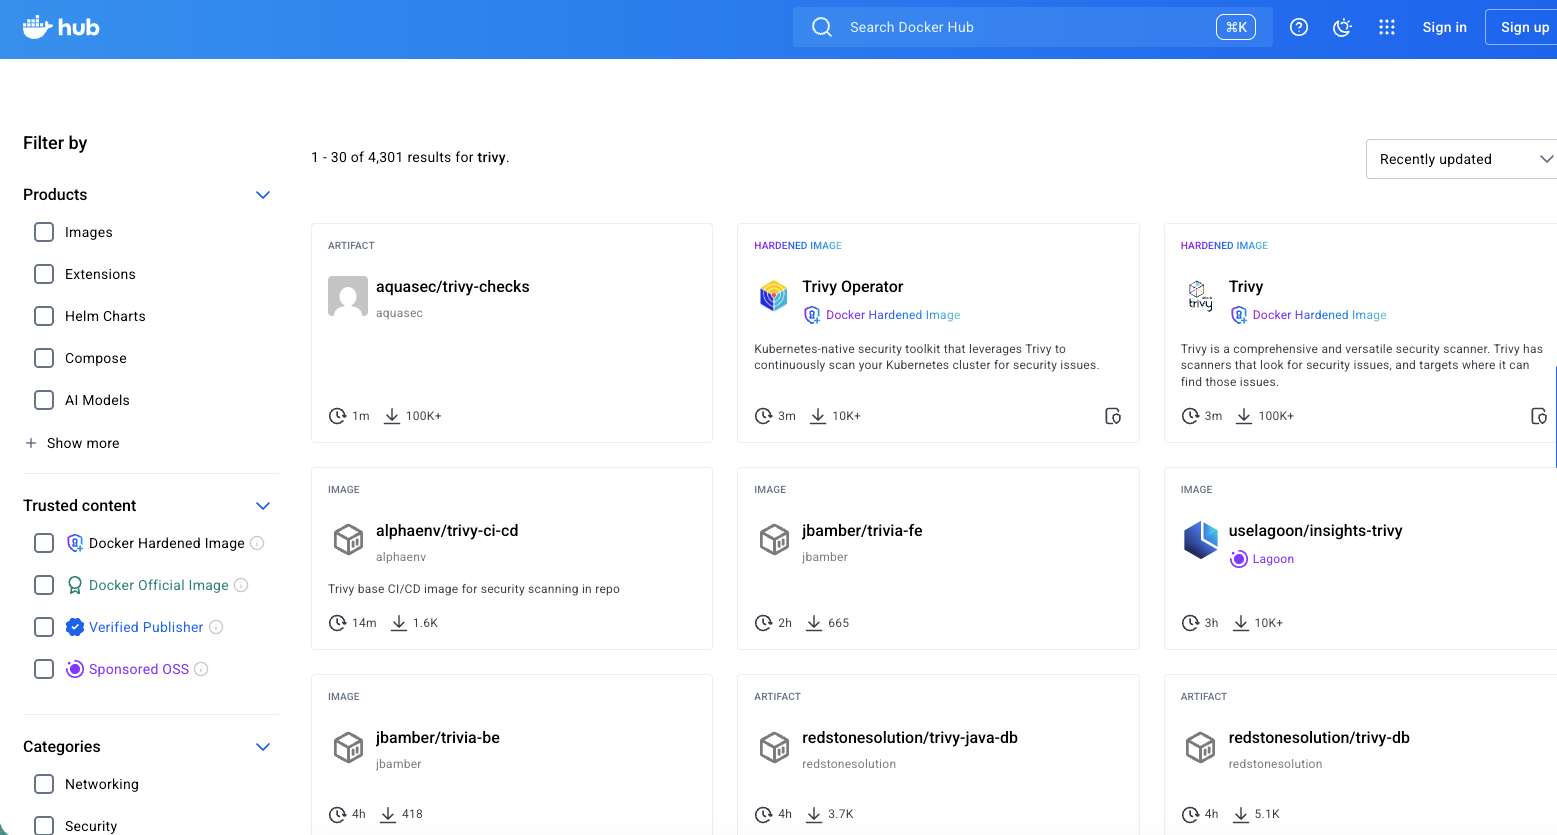Open the help question mark icon
The image size is (1557, 835).
pyautogui.click(x=1299, y=27)
